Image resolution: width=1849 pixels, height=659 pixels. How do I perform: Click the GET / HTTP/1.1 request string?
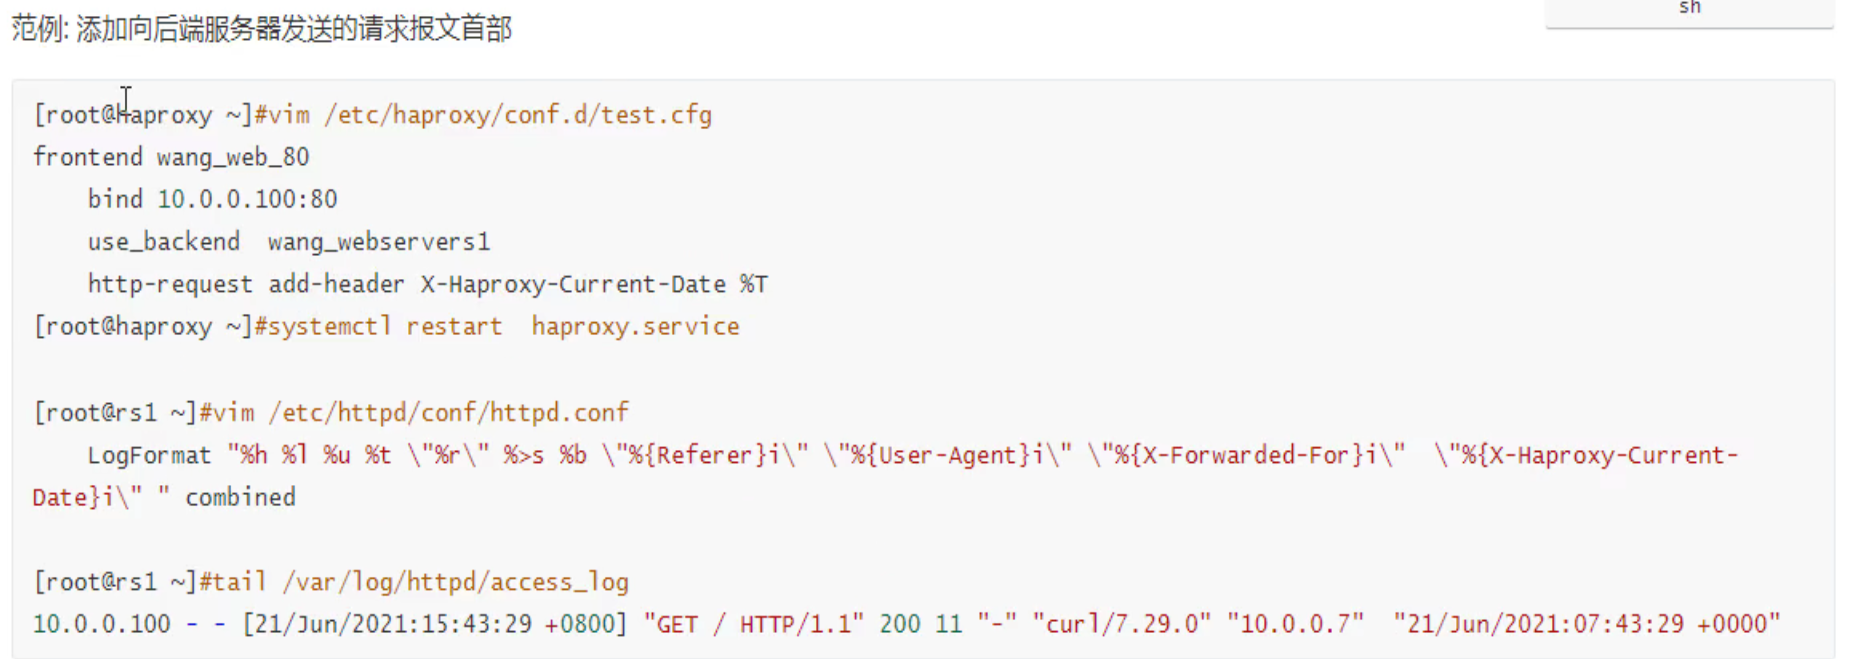754,625
